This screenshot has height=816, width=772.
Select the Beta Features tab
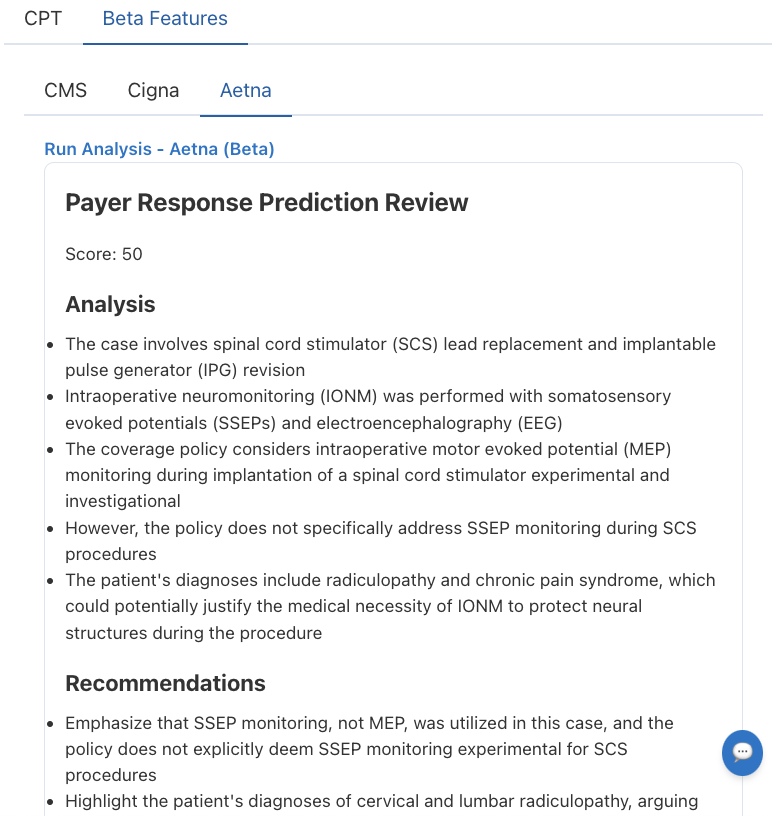click(x=165, y=19)
